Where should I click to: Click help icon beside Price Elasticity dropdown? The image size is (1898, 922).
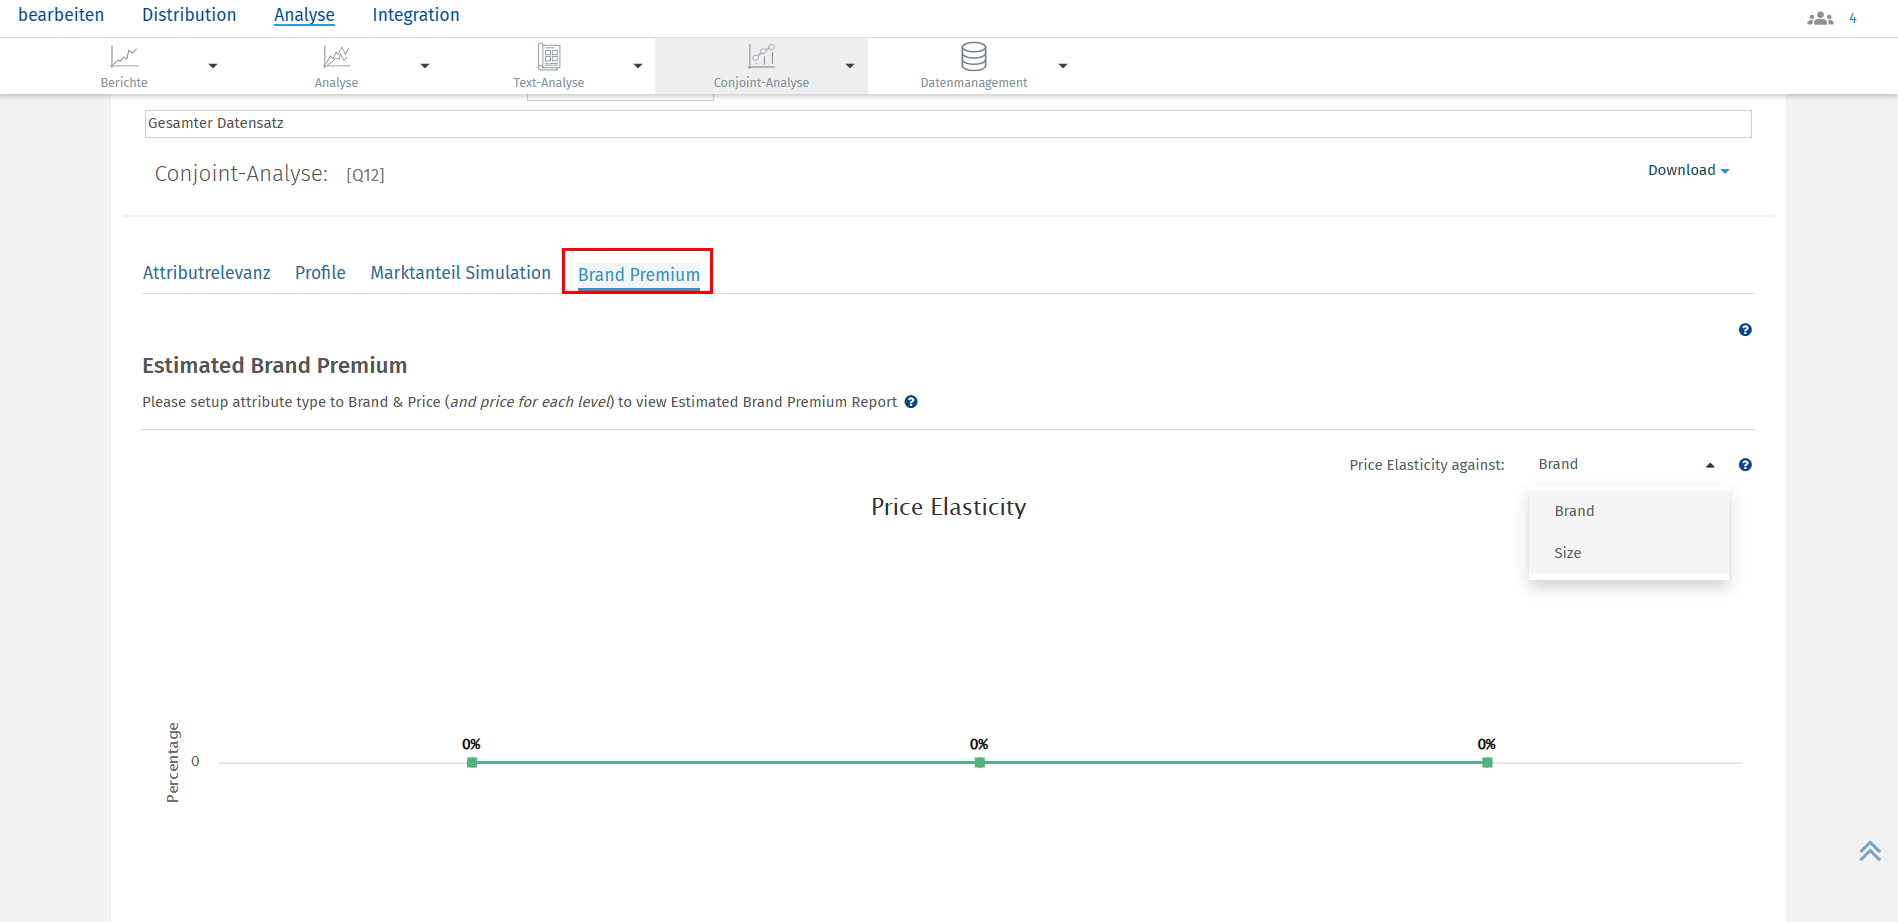(1745, 465)
